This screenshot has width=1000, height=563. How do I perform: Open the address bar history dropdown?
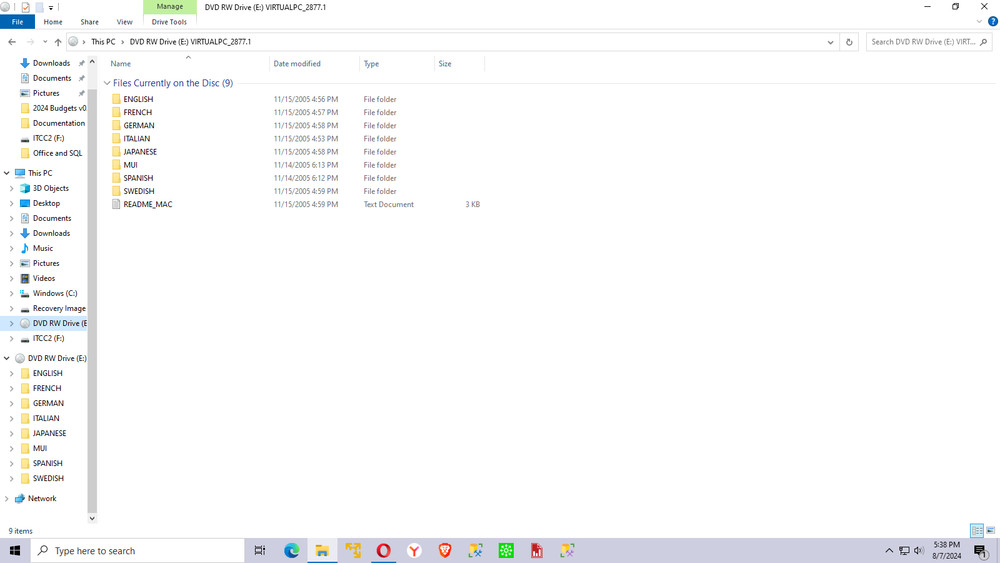pos(830,42)
